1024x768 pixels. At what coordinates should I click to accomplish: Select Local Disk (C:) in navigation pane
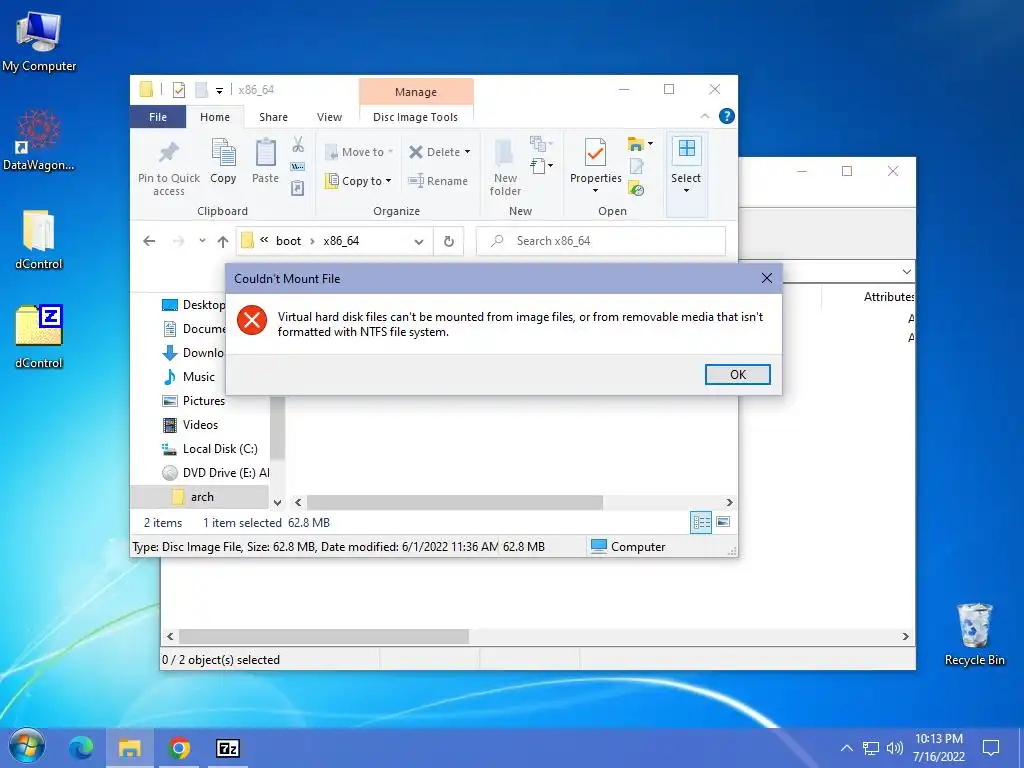pos(220,449)
